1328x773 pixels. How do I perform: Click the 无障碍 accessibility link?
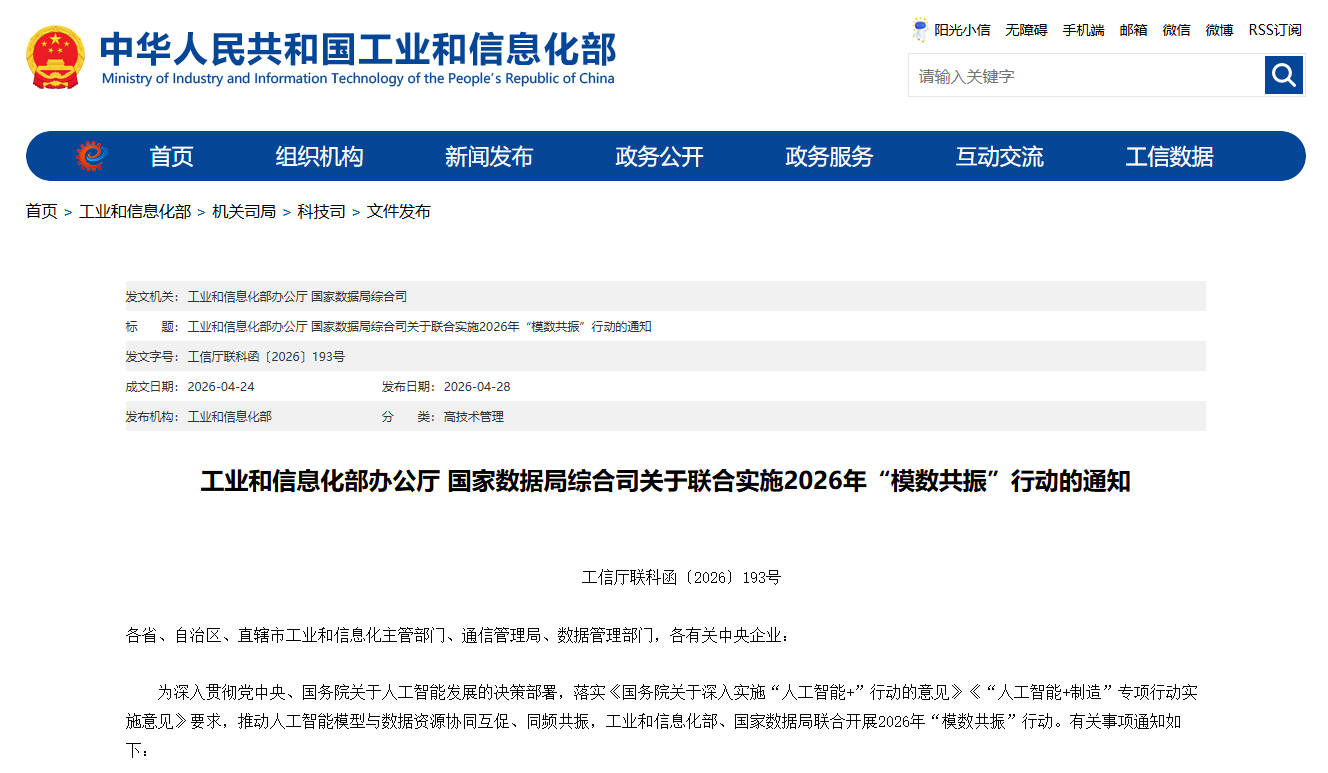(1026, 30)
